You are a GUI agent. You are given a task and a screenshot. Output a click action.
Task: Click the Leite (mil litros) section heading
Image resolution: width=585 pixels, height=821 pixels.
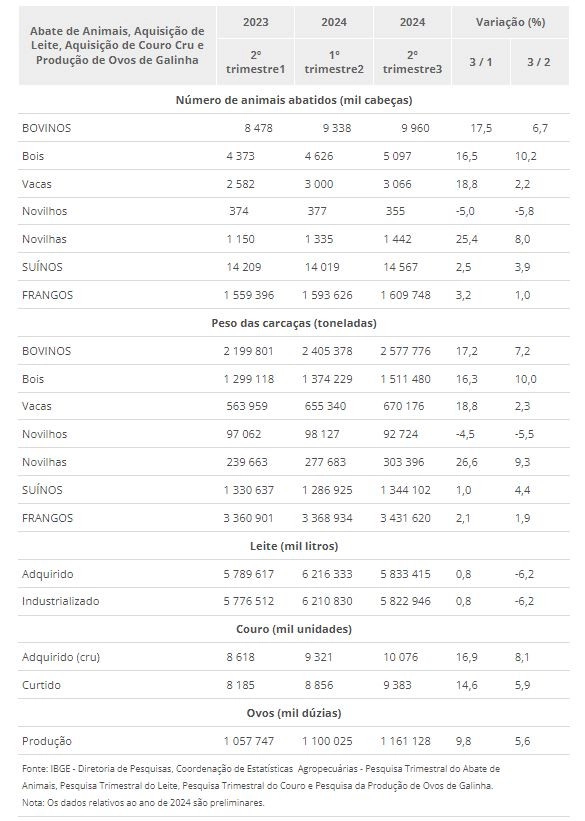[294, 546]
